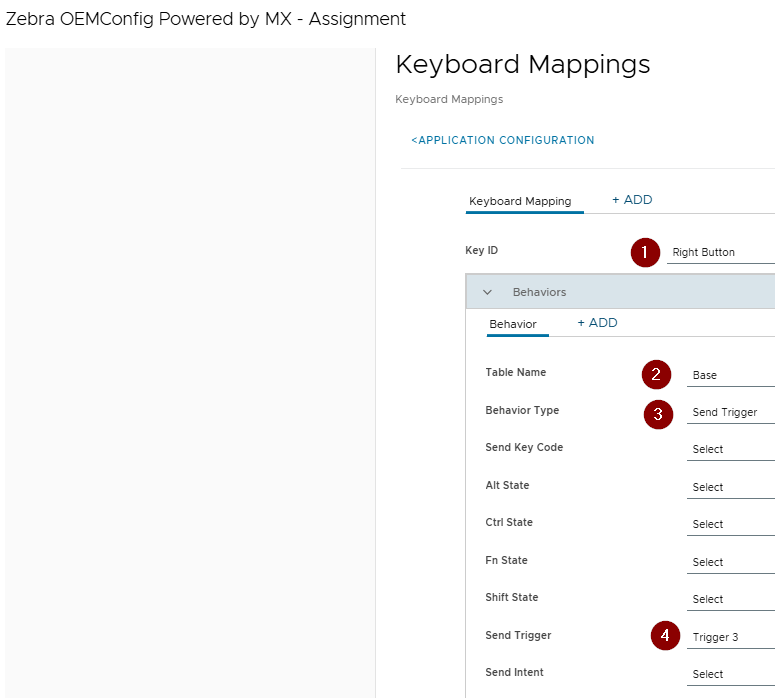Open the Key ID dropdown showing Right Button

(721, 252)
